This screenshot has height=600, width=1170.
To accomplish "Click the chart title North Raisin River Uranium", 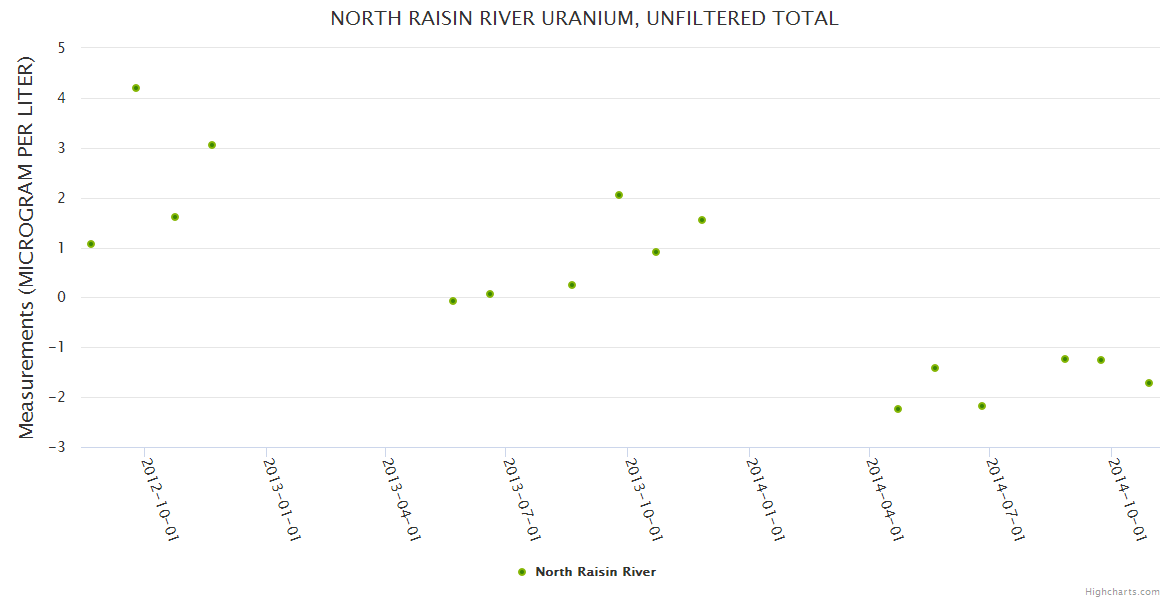I will (x=584, y=19).
